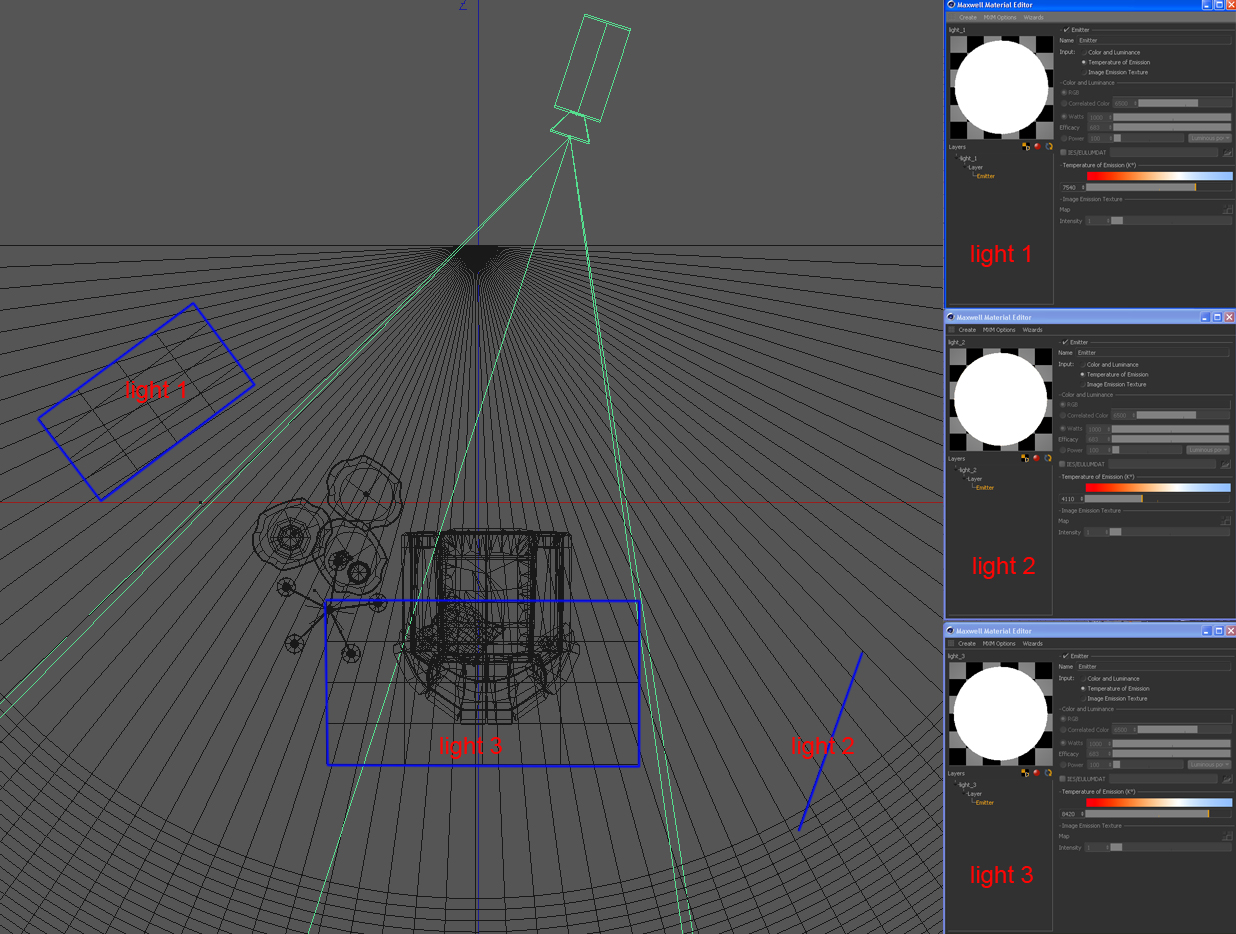Screen dimensions: 1236x934
Task: Click the refresh preview icon in light_3 editor
Action: (x=1048, y=772)
